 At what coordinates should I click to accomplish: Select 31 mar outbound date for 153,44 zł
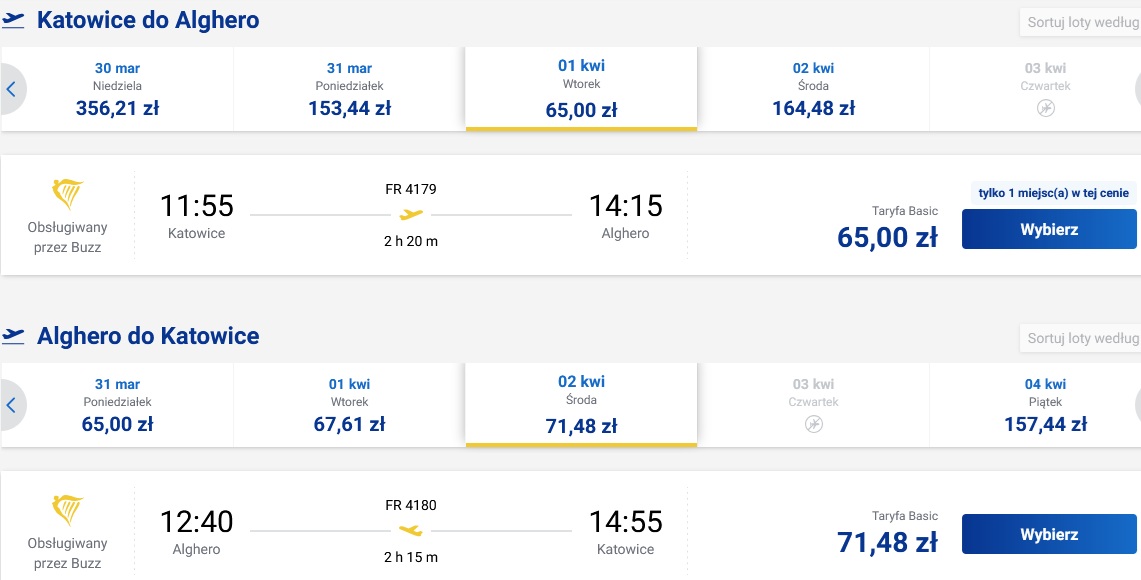[349, 90]
